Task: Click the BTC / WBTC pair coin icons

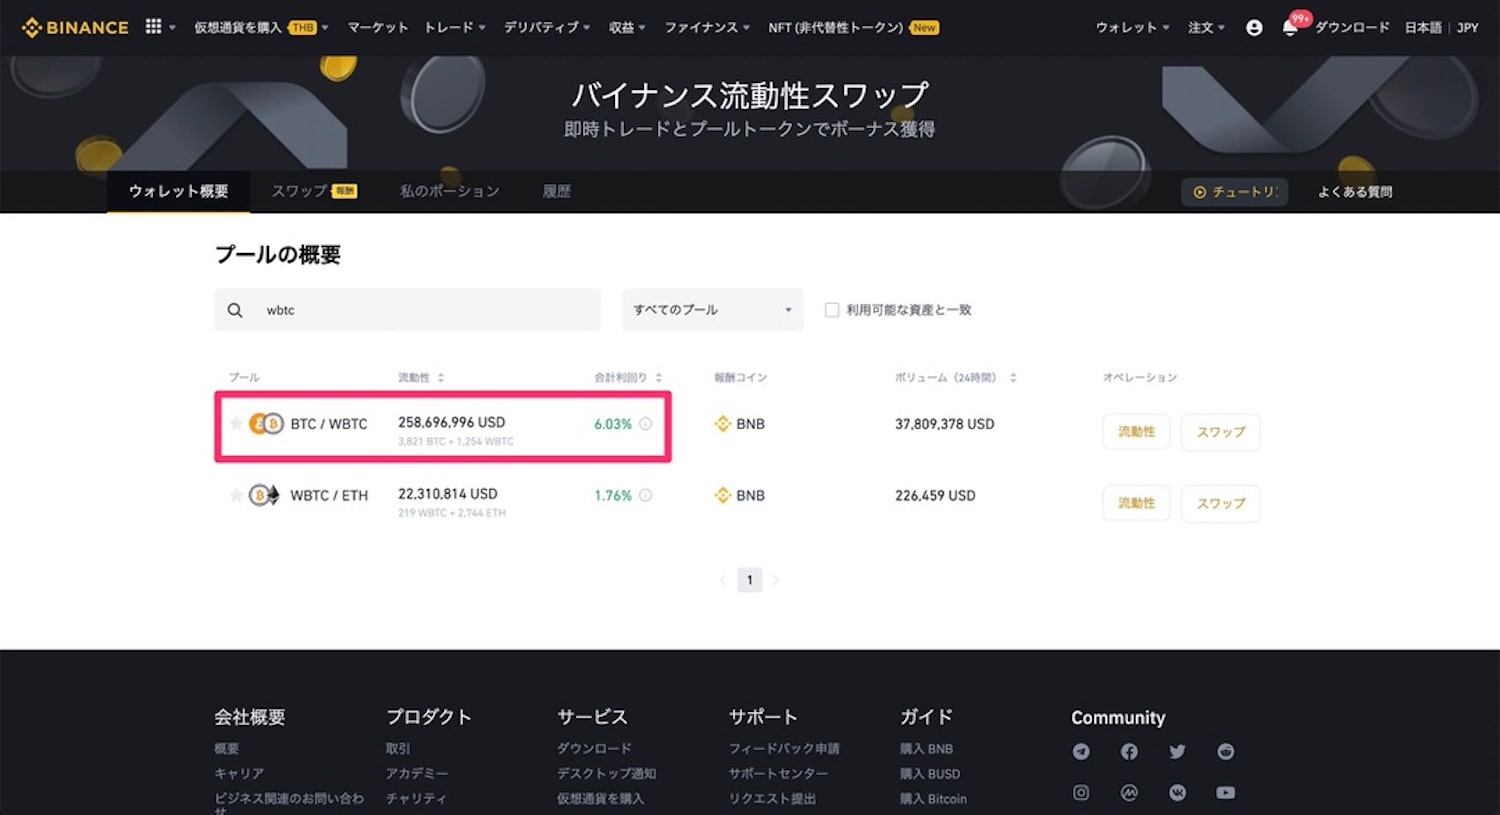Action: pos(266,424)
